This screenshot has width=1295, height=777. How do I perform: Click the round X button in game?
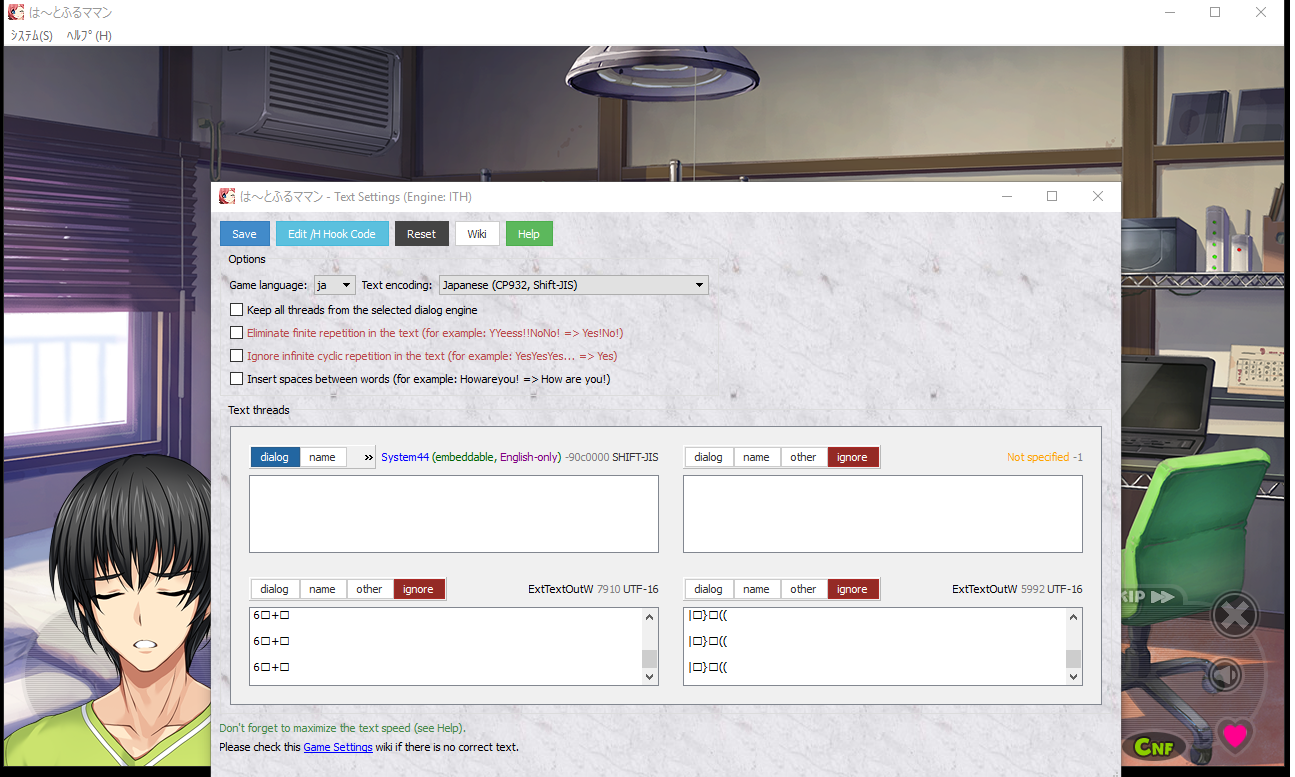[1234, 616]
